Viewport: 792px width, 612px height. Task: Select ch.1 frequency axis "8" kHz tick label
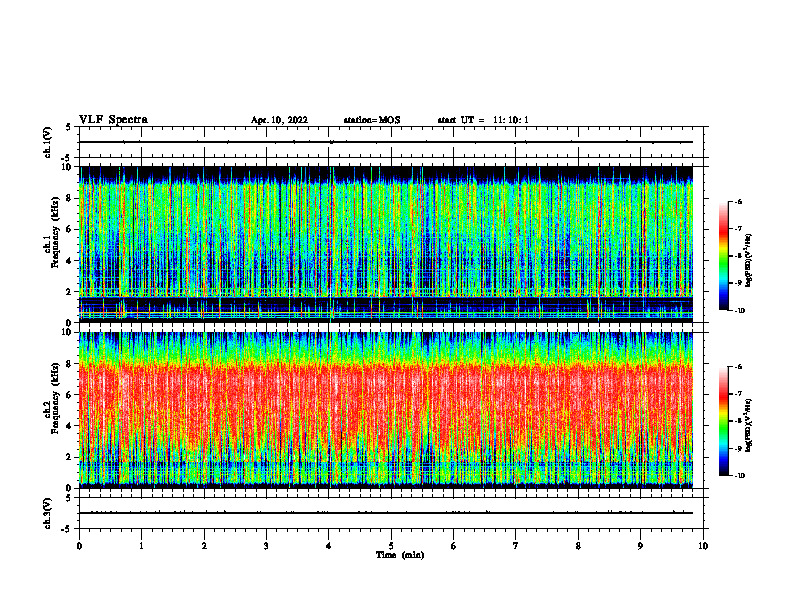[69, 198]
